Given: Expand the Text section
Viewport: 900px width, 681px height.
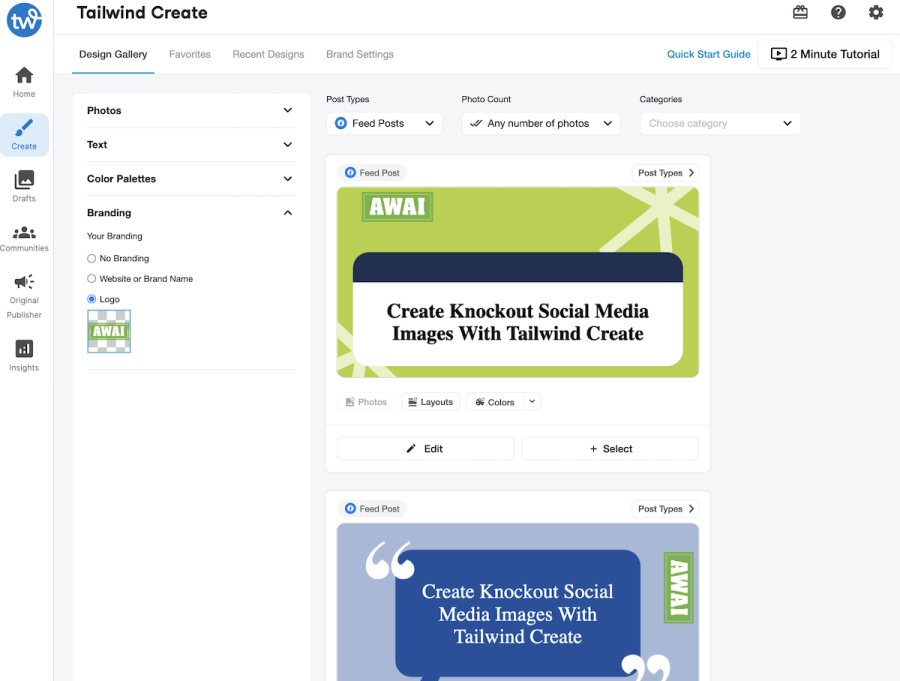Looking at the screenshot, I should (191, 145).
